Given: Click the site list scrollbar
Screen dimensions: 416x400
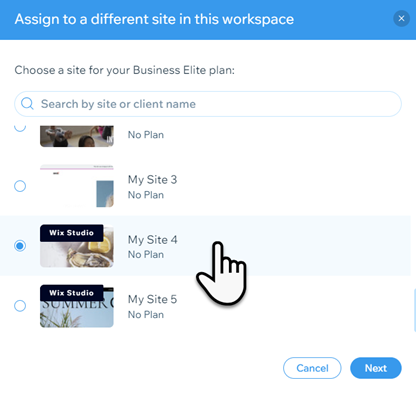Looking at the screenshot, I should coord(414,310).
